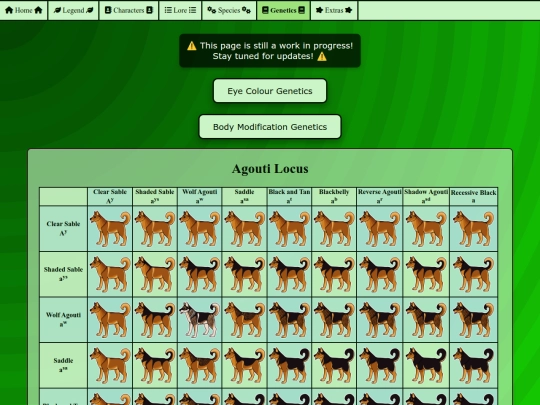
Task: Click the Eye Colour Genetics button
Action: (270, 91)
